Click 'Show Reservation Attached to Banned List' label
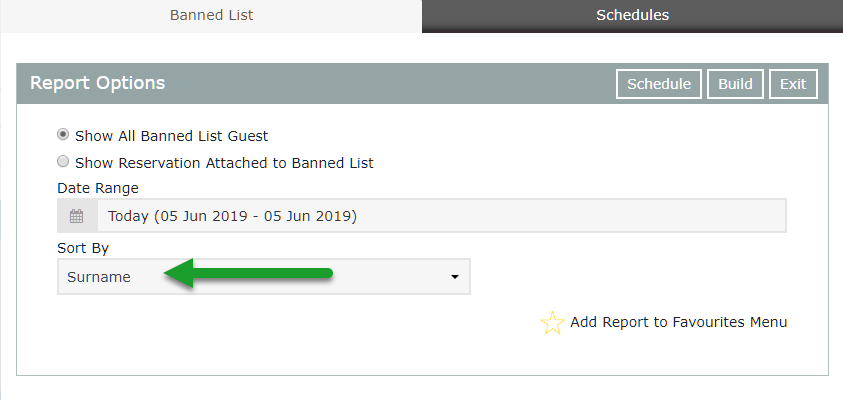Image resolution: width=843 pixels, height=400 pixels. [224, 163]
